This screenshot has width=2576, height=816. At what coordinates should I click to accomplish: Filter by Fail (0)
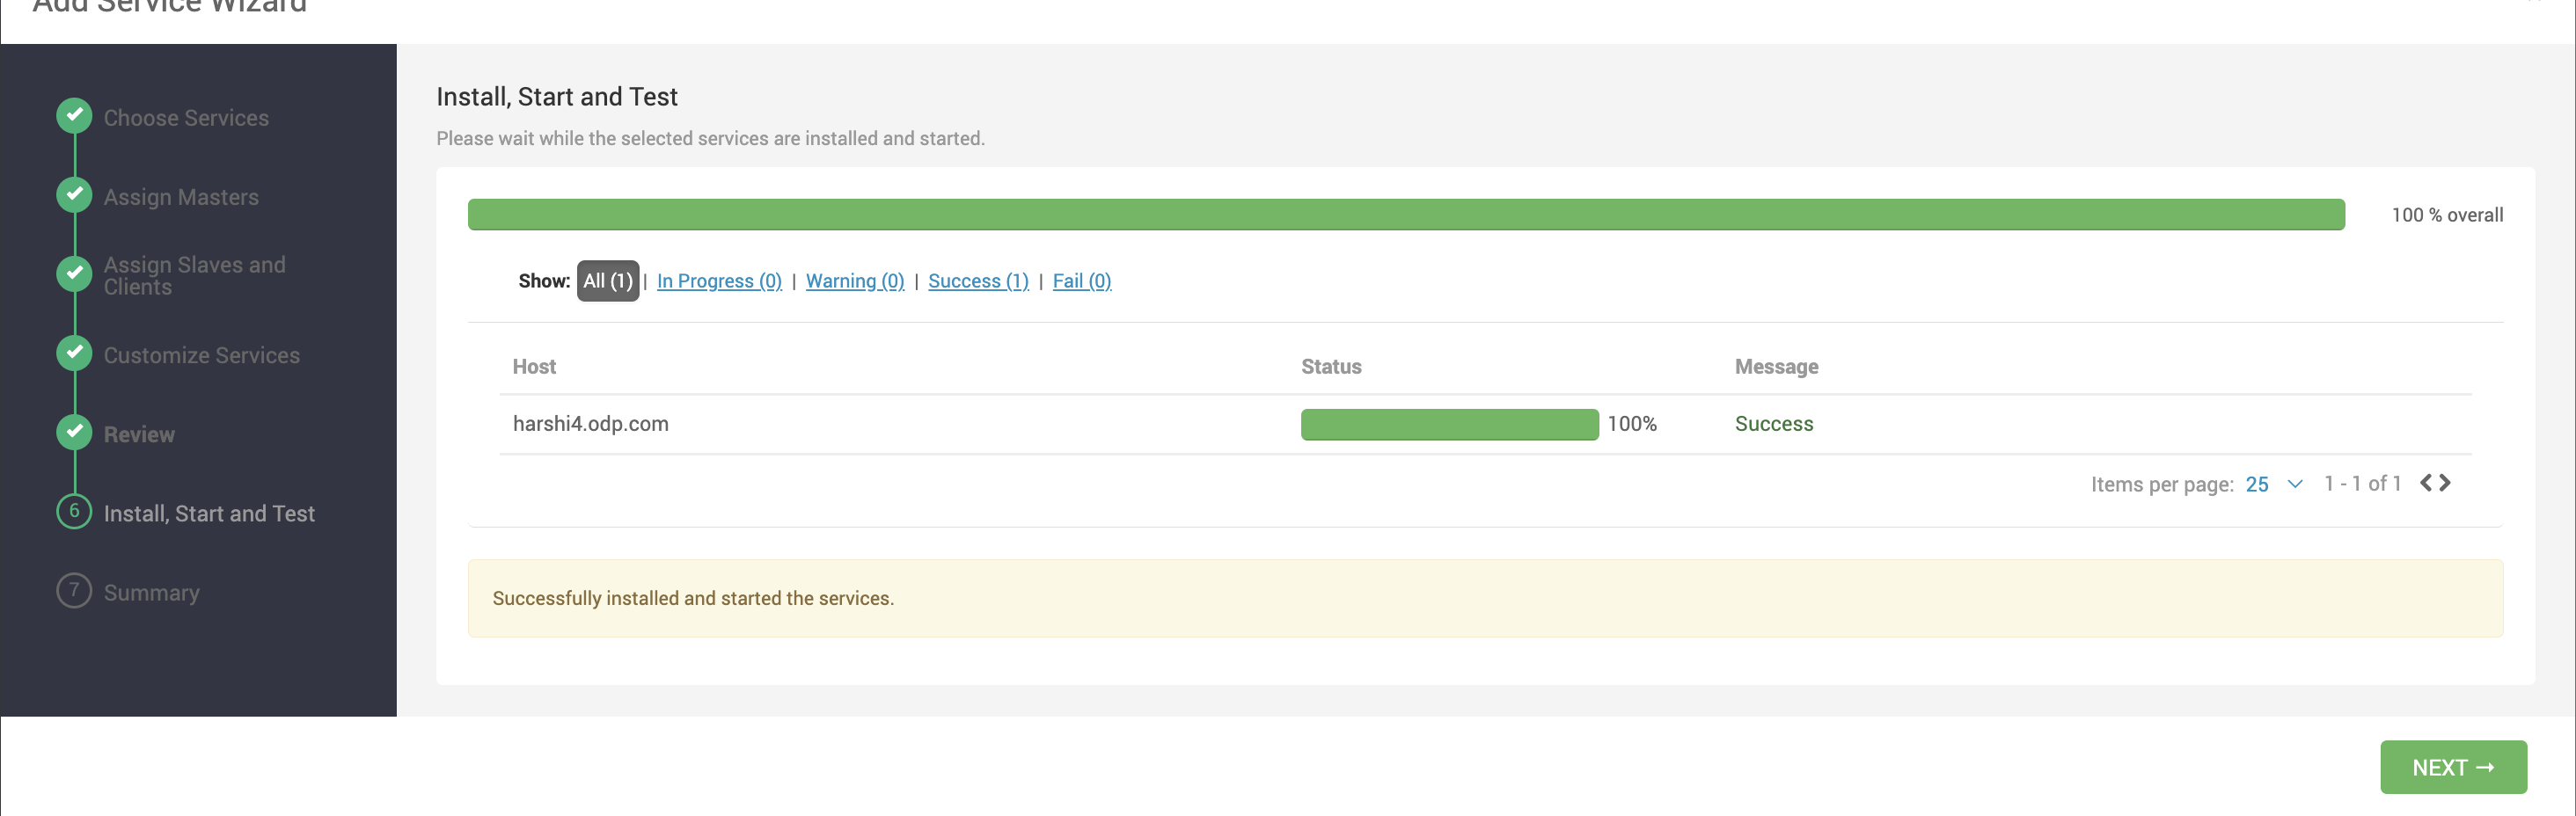coord(1082,281)
